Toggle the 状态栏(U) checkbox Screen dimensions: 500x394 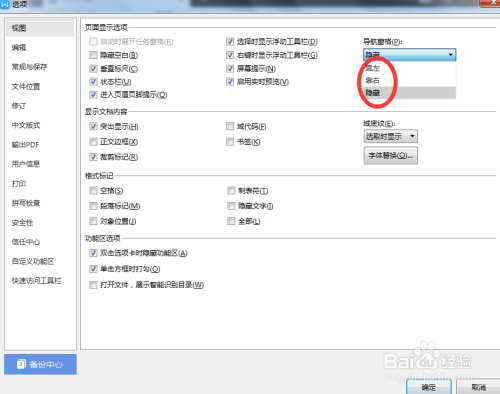pos(93,82)
